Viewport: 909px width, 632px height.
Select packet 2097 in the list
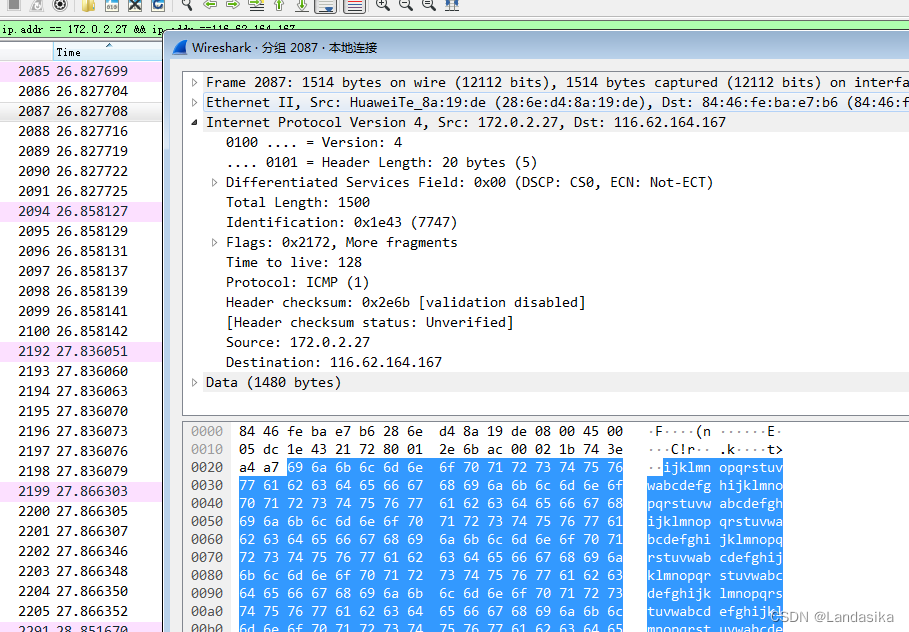coord(81,271)
